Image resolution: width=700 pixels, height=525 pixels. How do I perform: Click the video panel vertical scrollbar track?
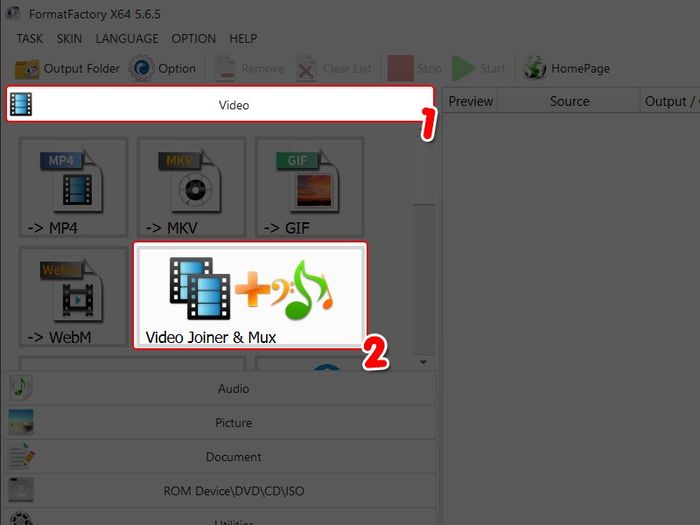pyautogui.click(x=424, y=279)
